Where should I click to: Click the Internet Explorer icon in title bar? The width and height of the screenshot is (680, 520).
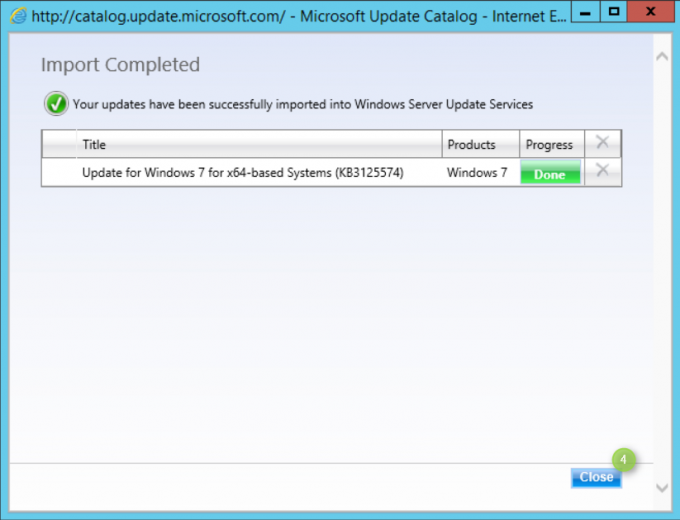17,16
